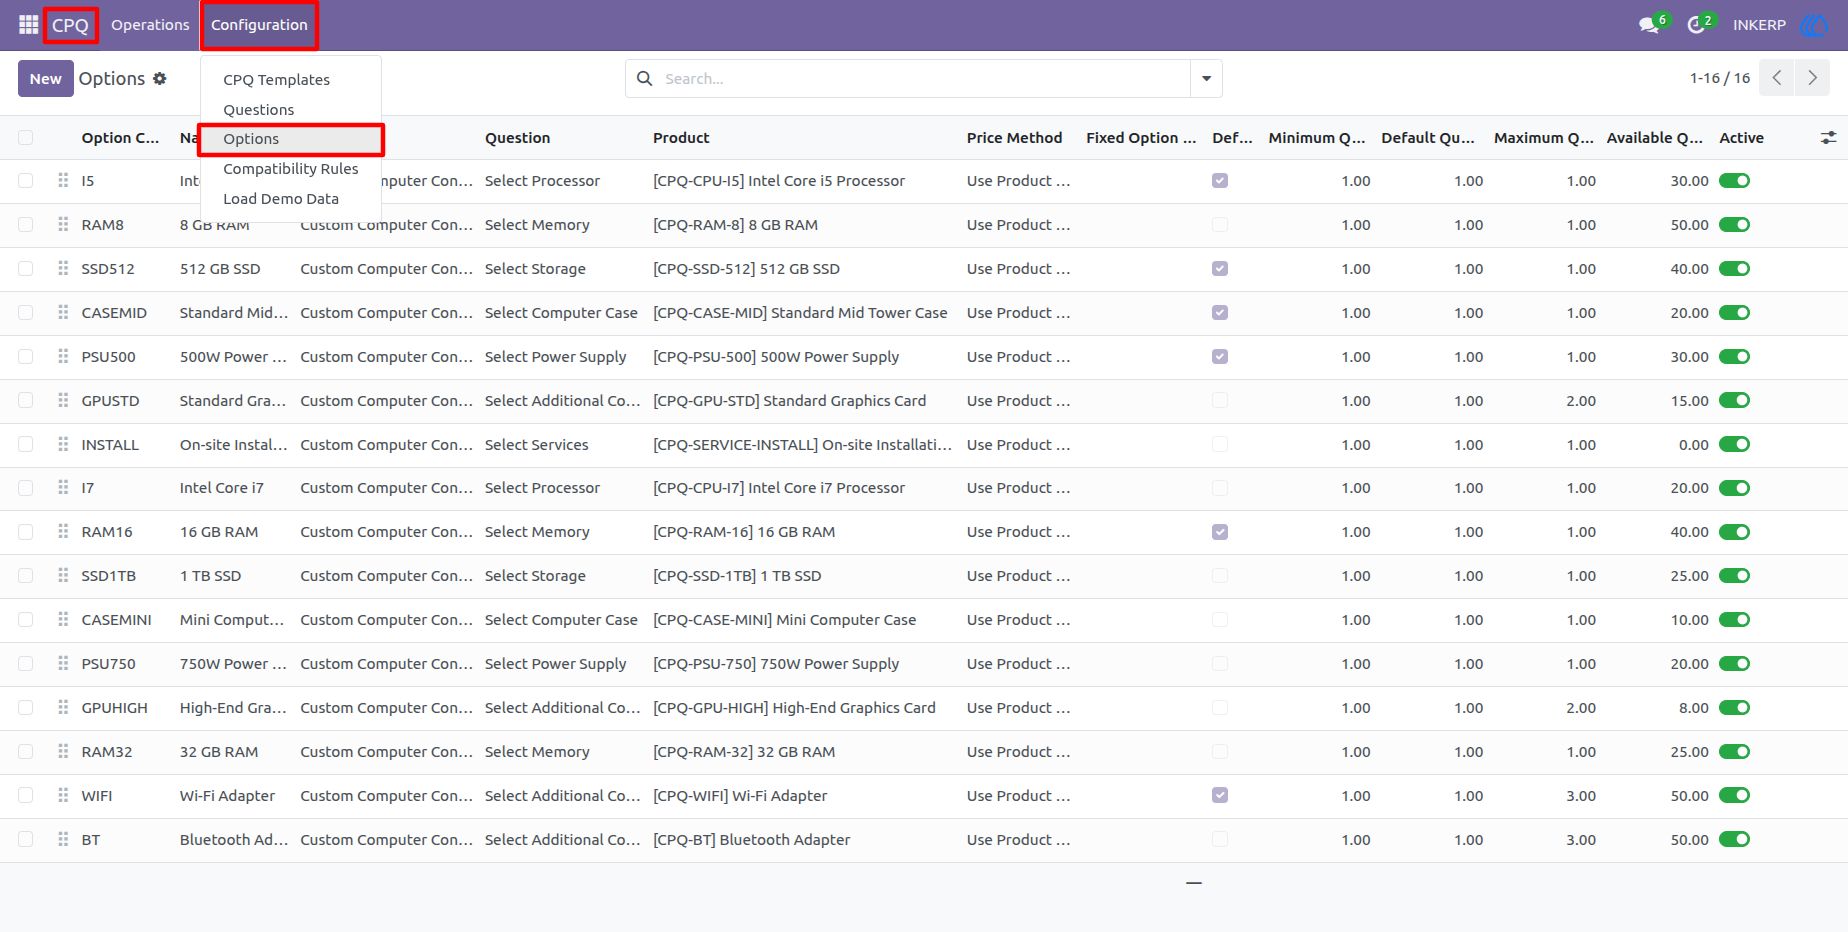Open the apps grid menu icon
The height and width of the screenshot is (932, 1848).
tap(28, 24)
